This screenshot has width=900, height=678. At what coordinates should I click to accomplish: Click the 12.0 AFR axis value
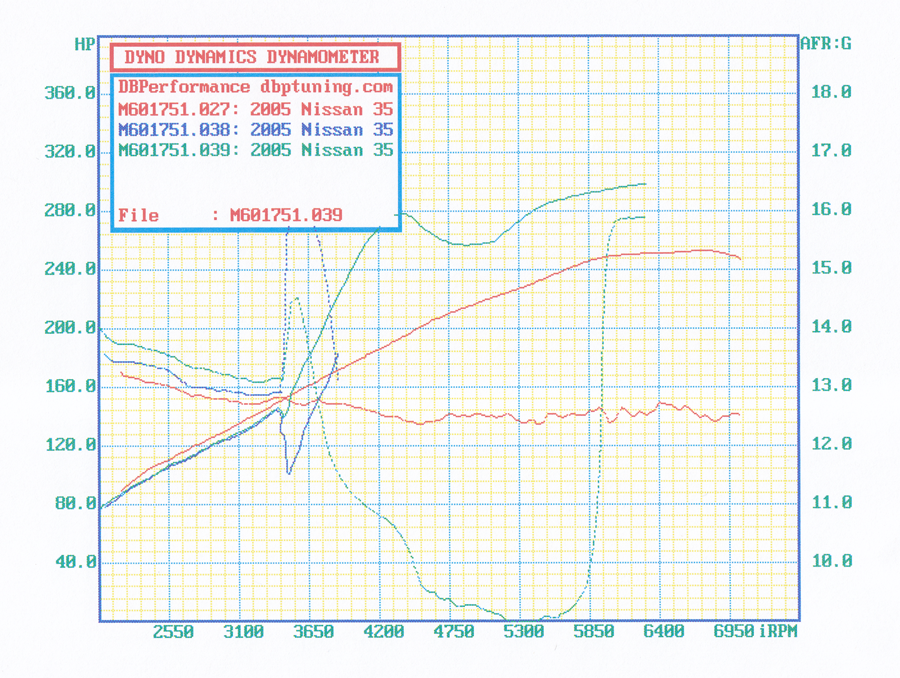(x=831, y=444)
